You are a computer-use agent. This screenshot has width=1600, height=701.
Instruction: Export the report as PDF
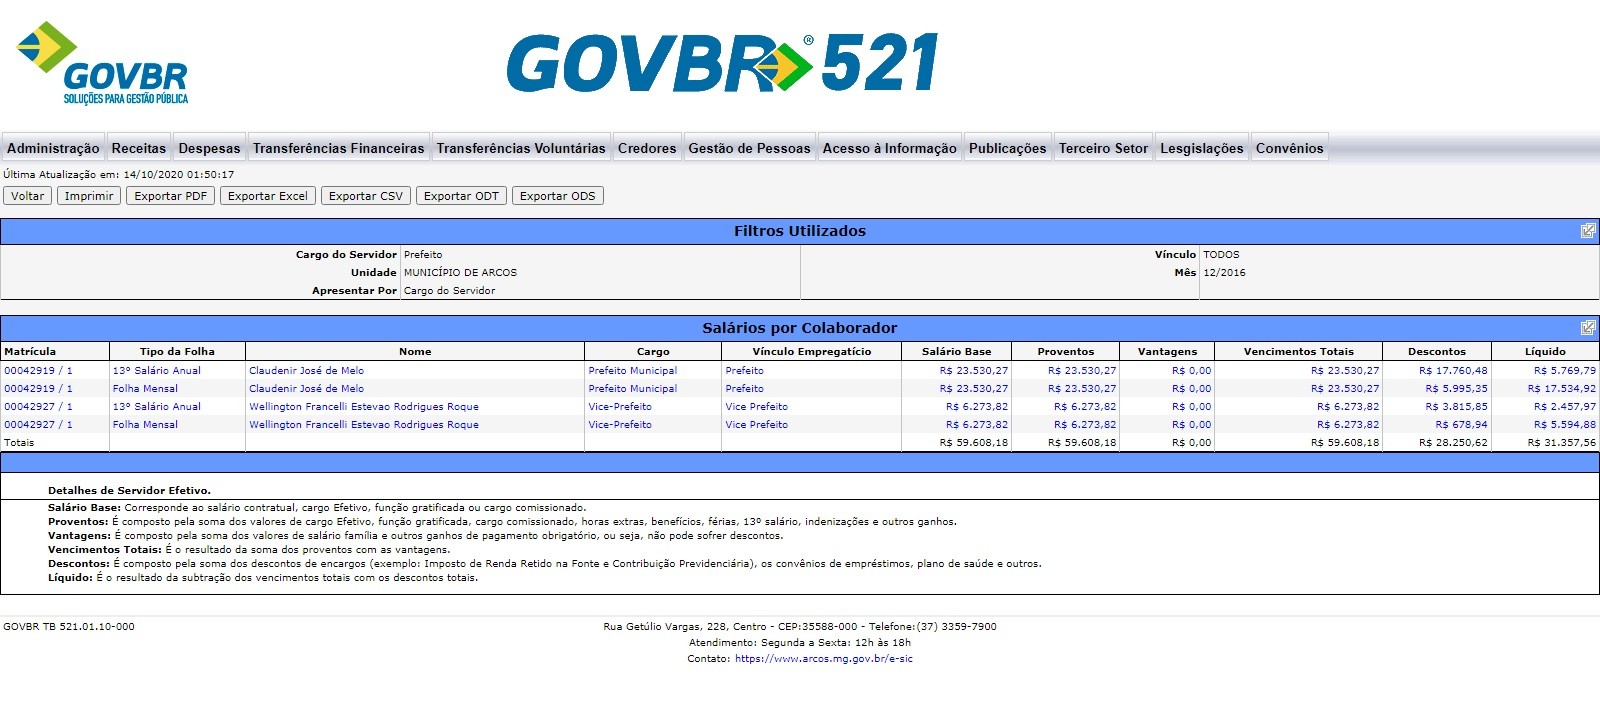(x=171, y=196)
